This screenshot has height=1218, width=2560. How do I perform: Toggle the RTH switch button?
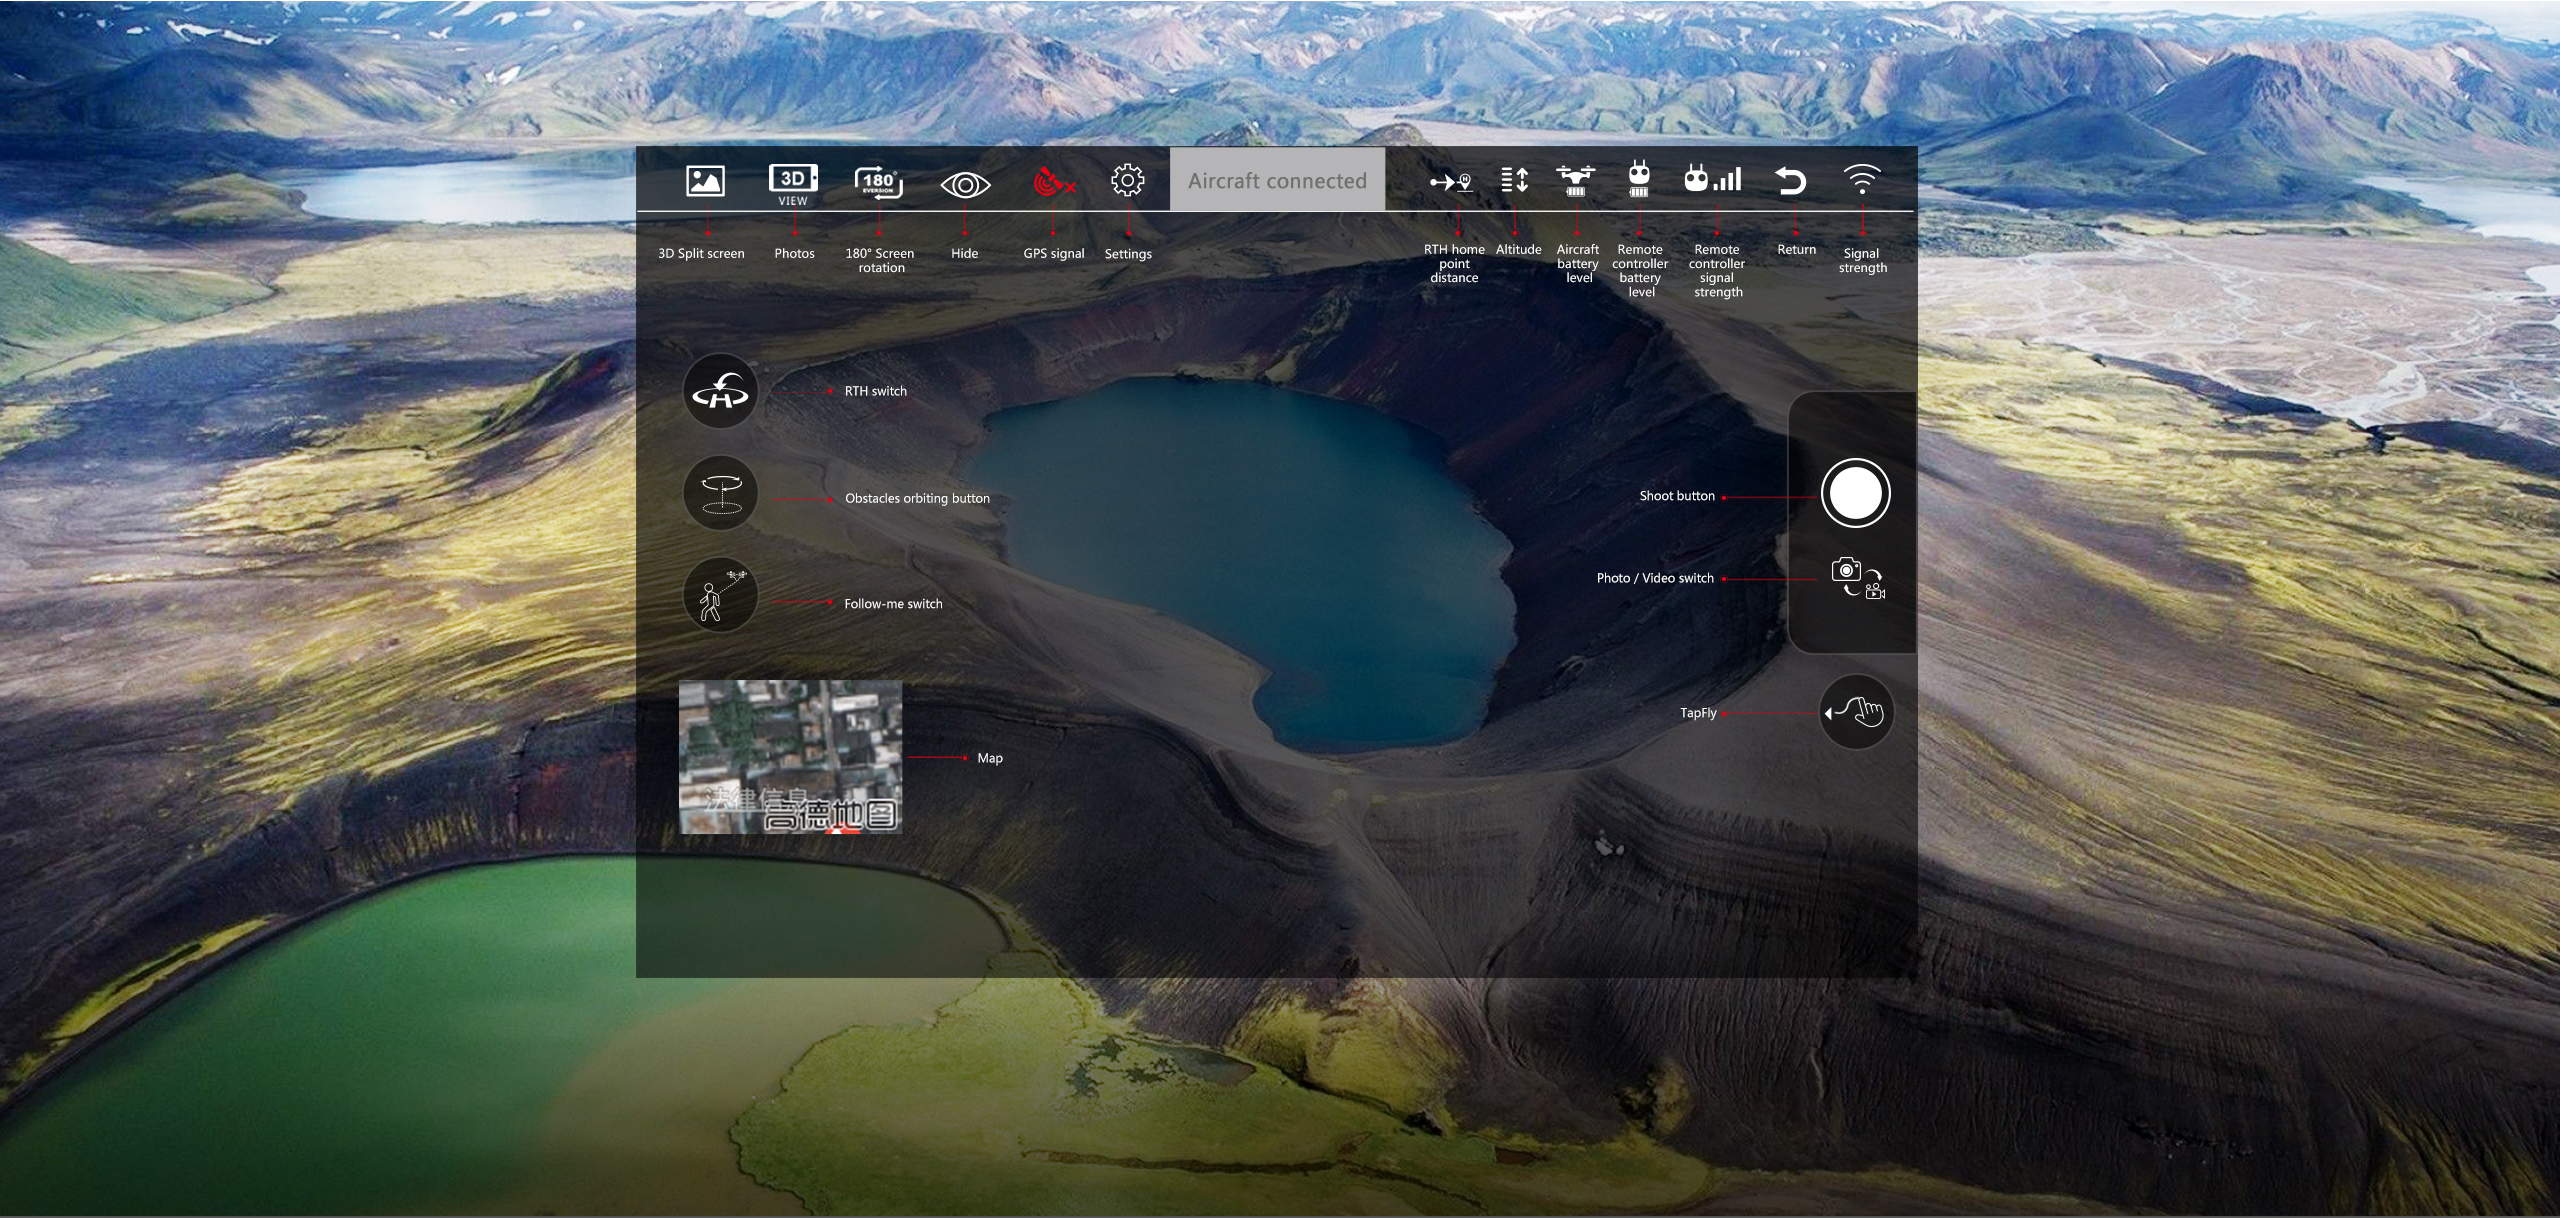point(720,391)
